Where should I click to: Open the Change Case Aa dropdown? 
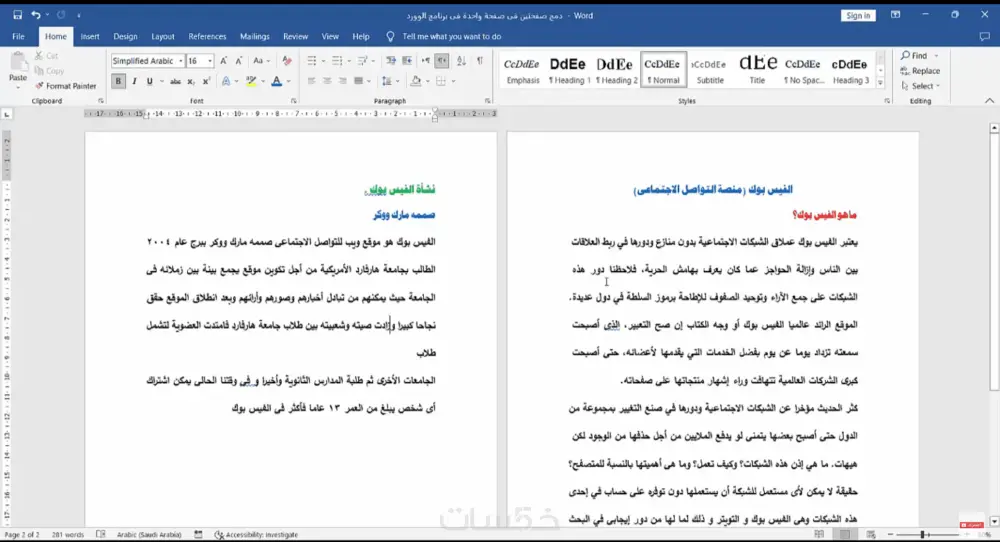261,61
